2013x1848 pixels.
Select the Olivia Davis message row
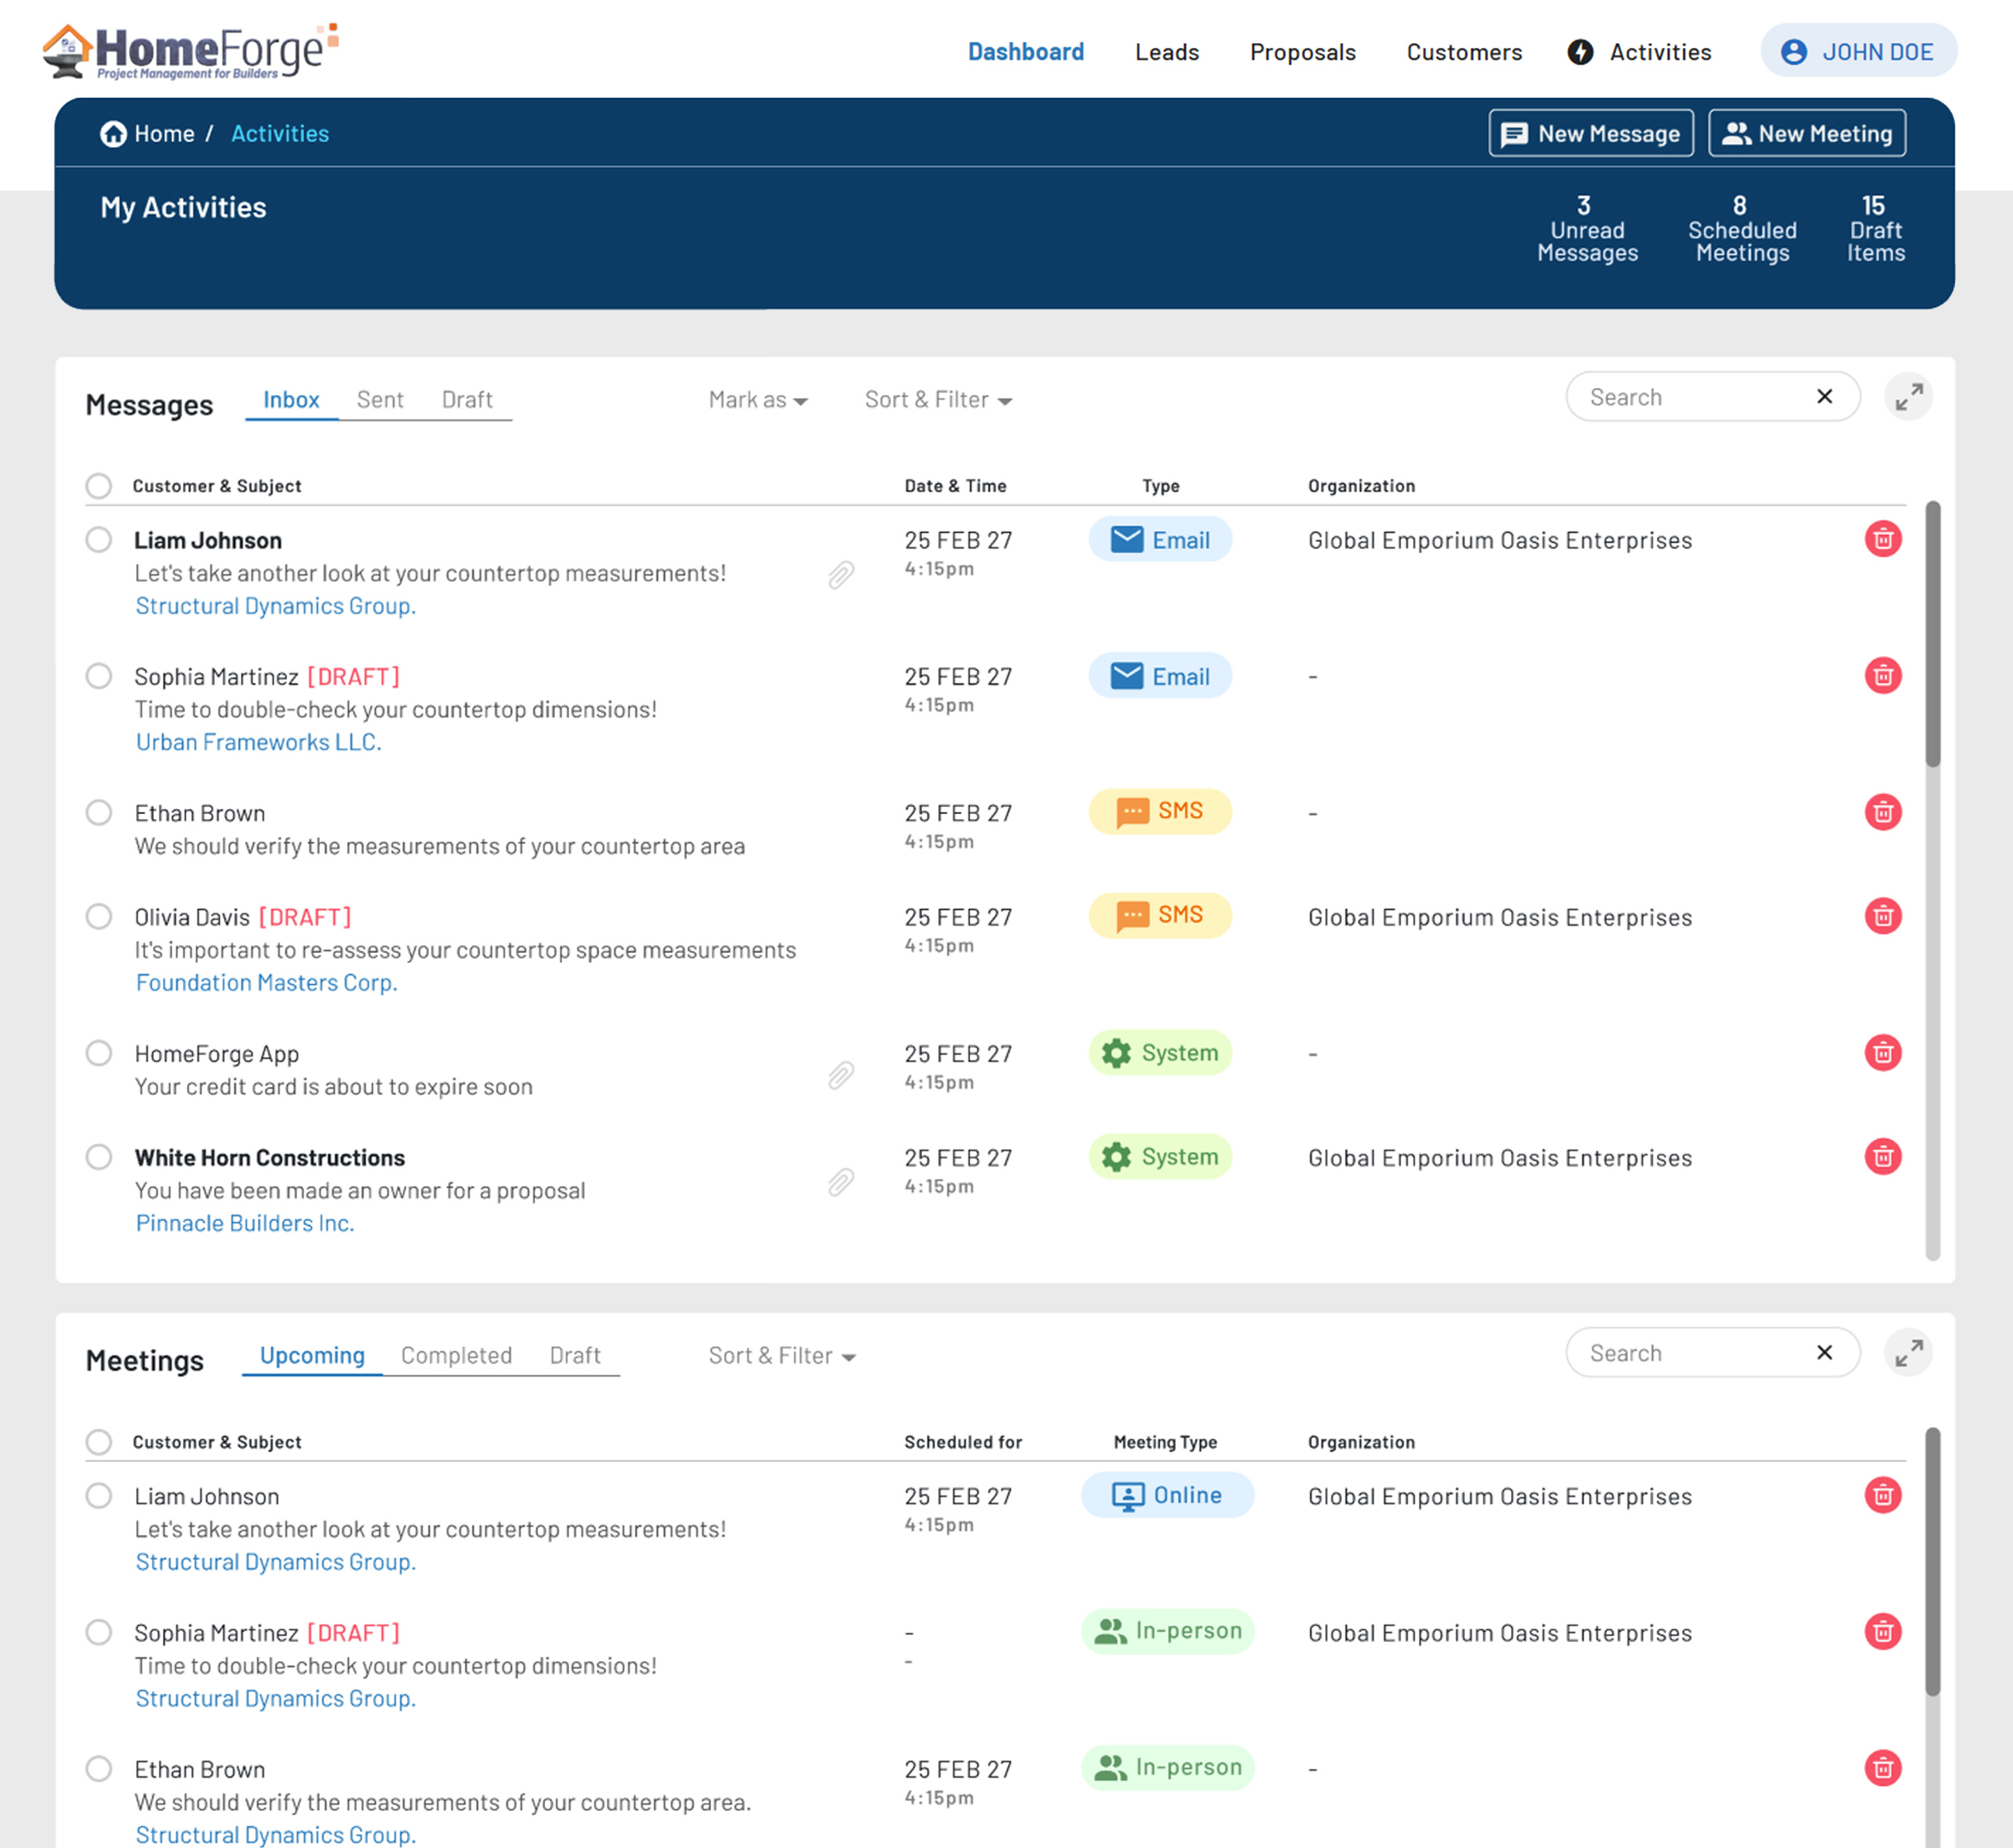99,917
